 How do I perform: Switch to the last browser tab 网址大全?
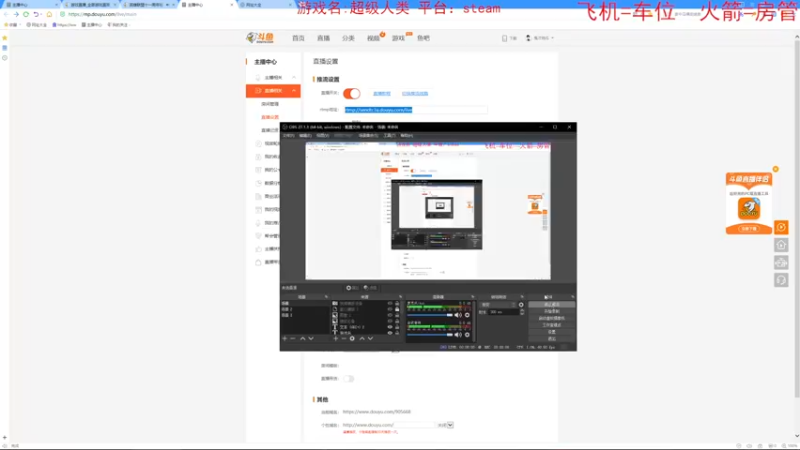pos(264,5)
